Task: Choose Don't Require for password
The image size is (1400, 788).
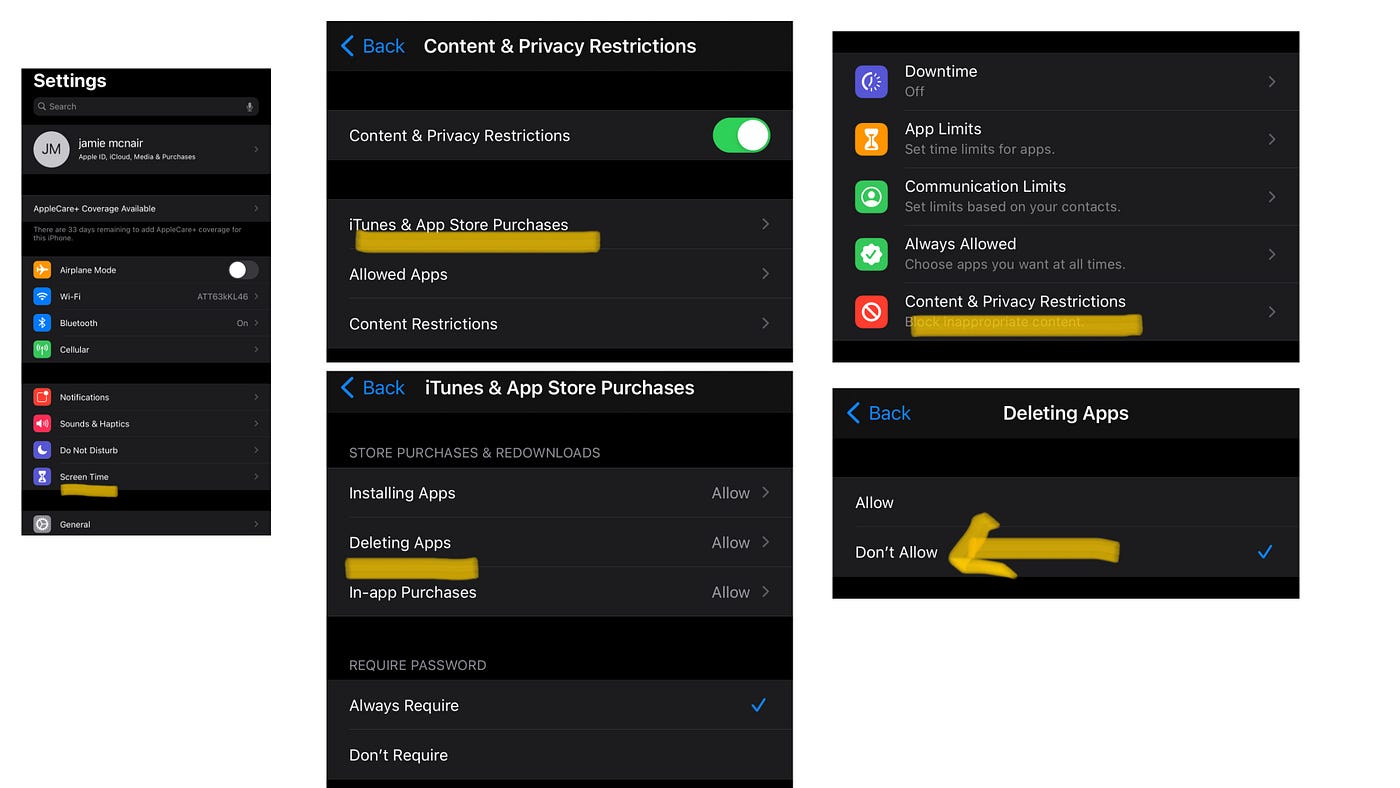Action: point(398,754)
